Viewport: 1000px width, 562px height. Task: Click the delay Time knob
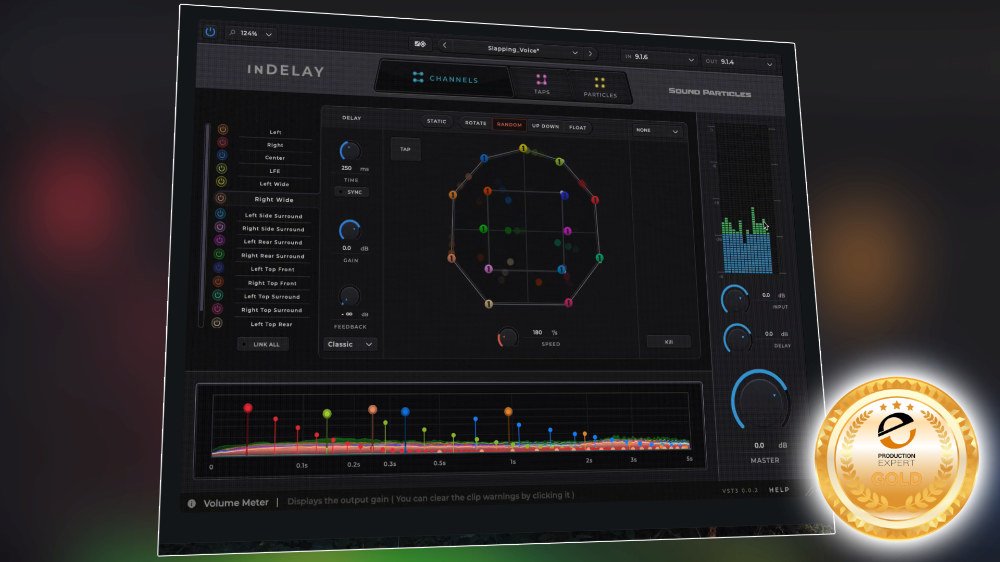[x=349, y=151]
